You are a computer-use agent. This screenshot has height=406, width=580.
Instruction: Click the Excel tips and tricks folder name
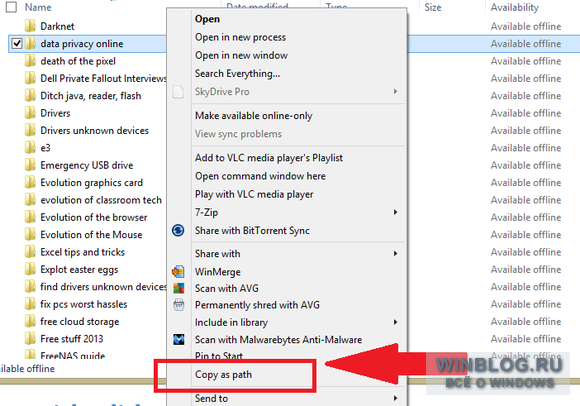click(82, 252)
